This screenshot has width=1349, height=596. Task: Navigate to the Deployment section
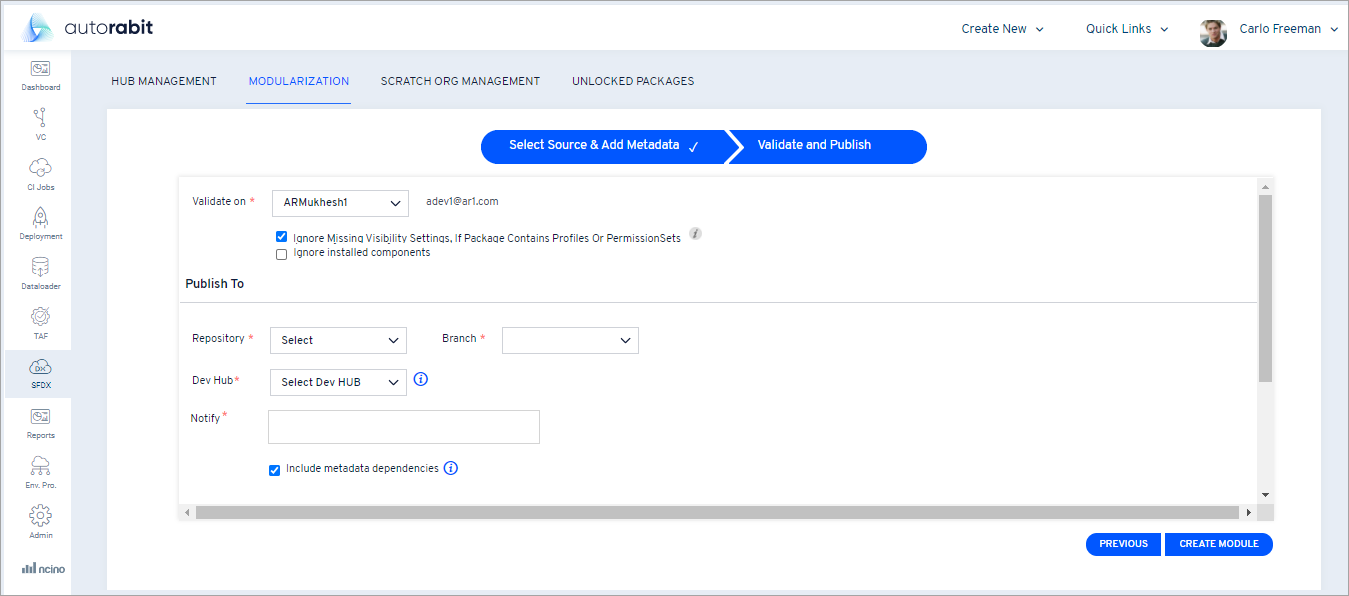point(40,221)
